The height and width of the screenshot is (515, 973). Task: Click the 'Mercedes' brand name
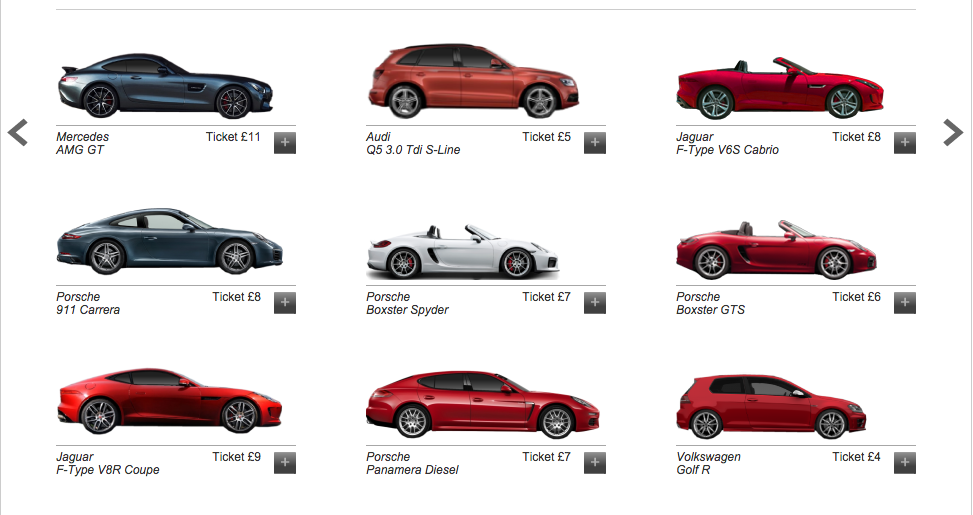(83, 137)
